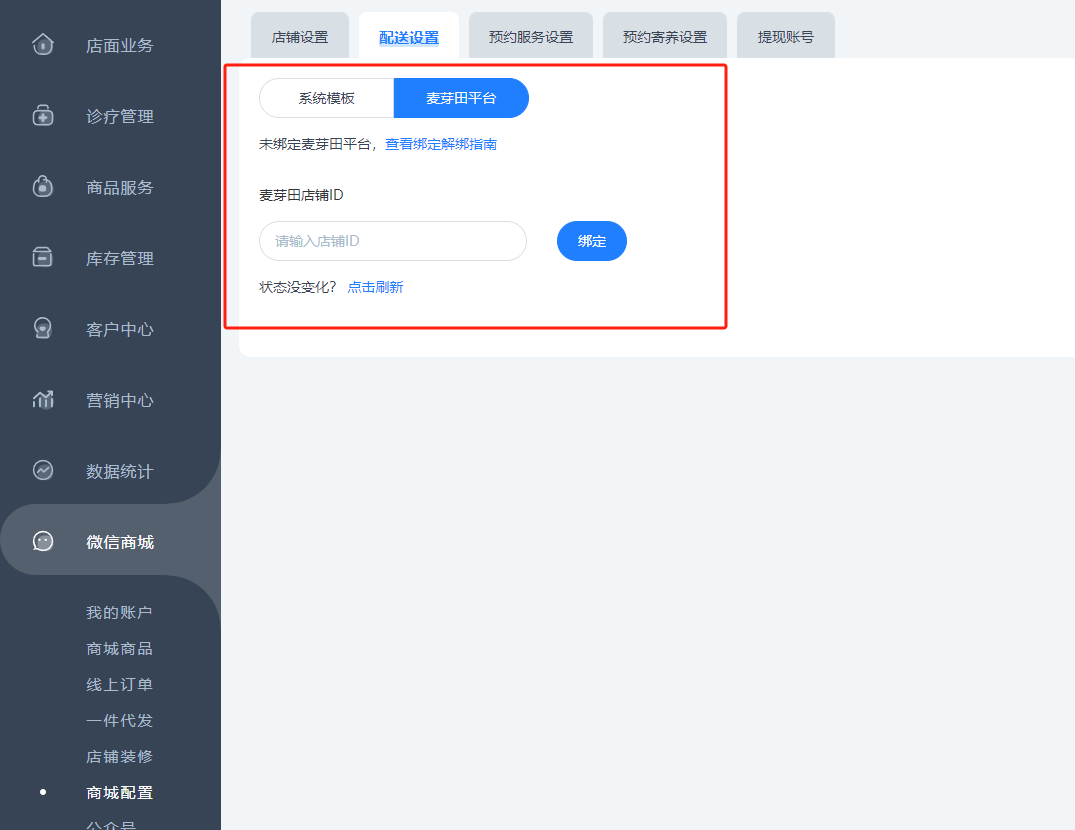The width and height of the screenshot is (1075, 830).
Task: Select the 麦芽田平台 option
Action: click(x=461, y=98)
